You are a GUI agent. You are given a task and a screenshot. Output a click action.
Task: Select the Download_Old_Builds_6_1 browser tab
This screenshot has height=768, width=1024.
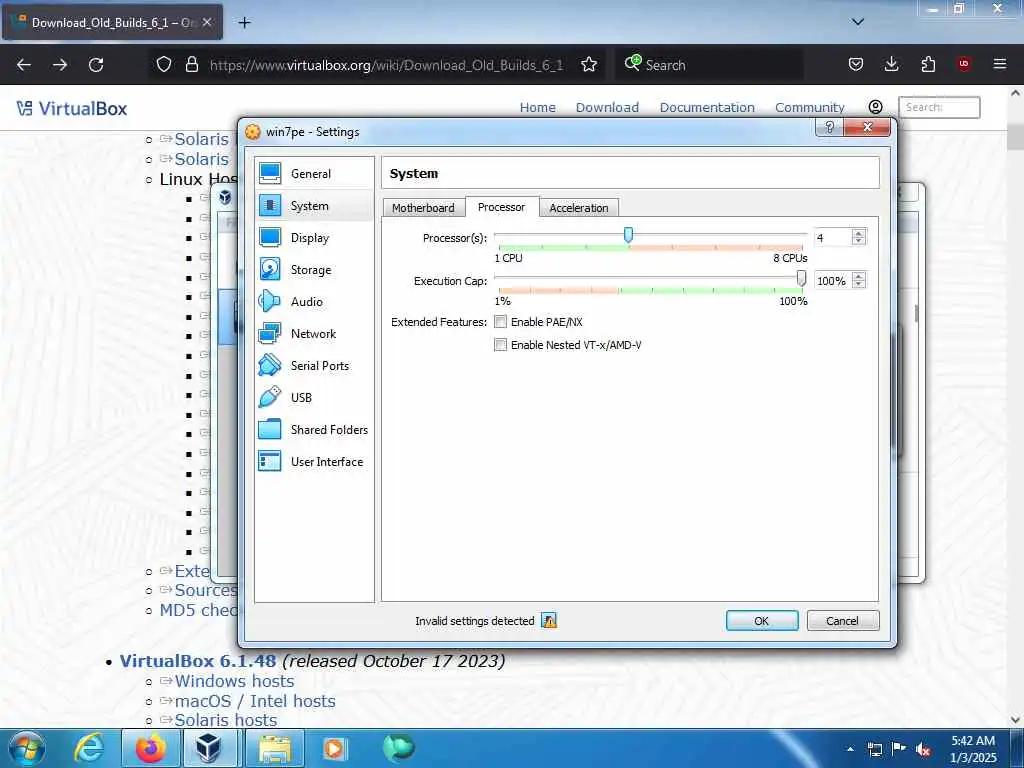(112, 23)
